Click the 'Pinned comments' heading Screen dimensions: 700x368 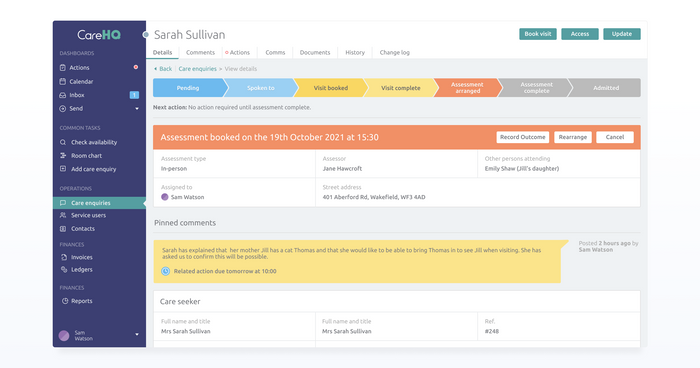point(185,223)
